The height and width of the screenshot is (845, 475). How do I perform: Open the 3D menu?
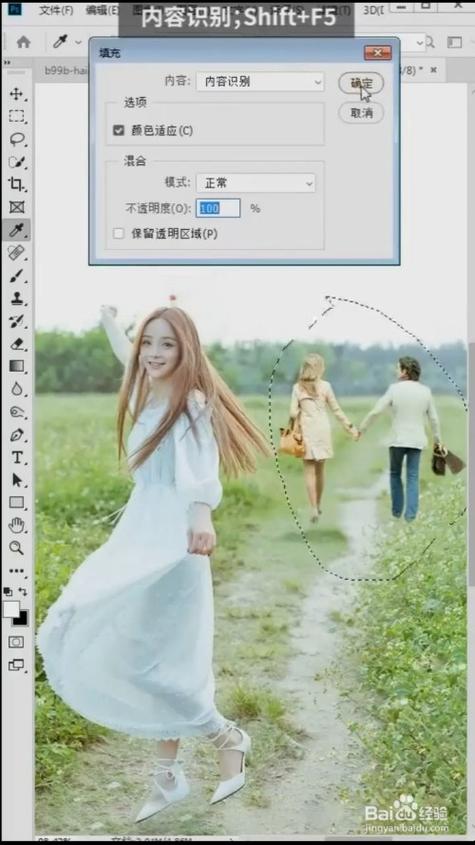tap(372, 10)
